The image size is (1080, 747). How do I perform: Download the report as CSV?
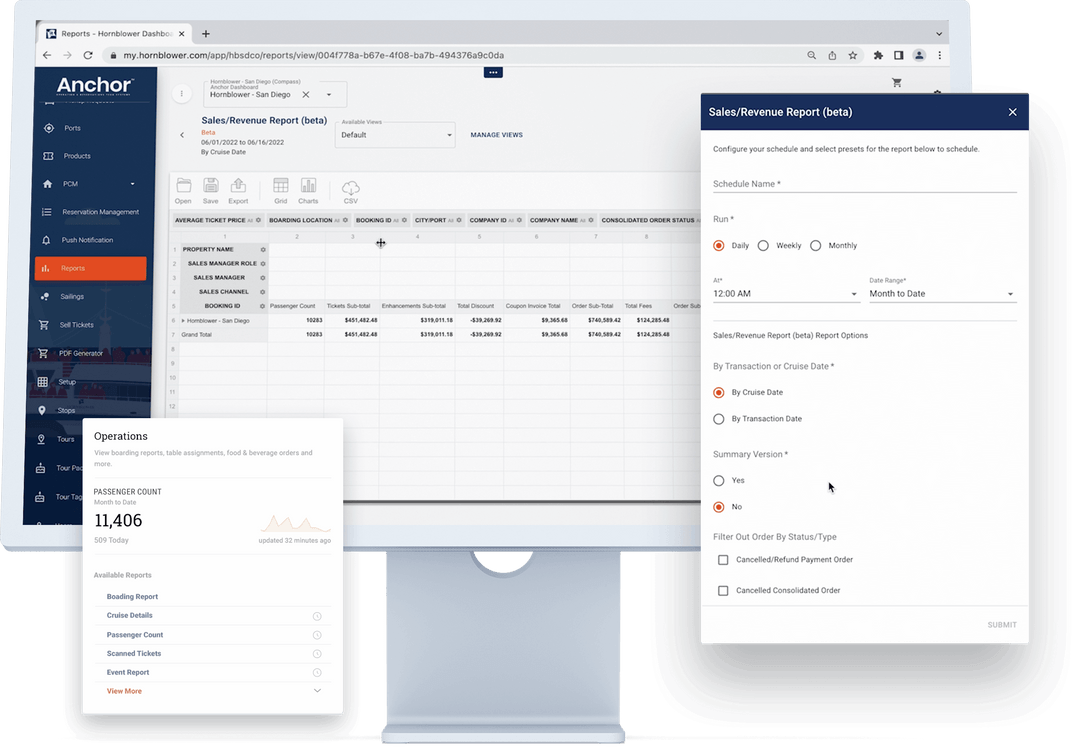350,189
